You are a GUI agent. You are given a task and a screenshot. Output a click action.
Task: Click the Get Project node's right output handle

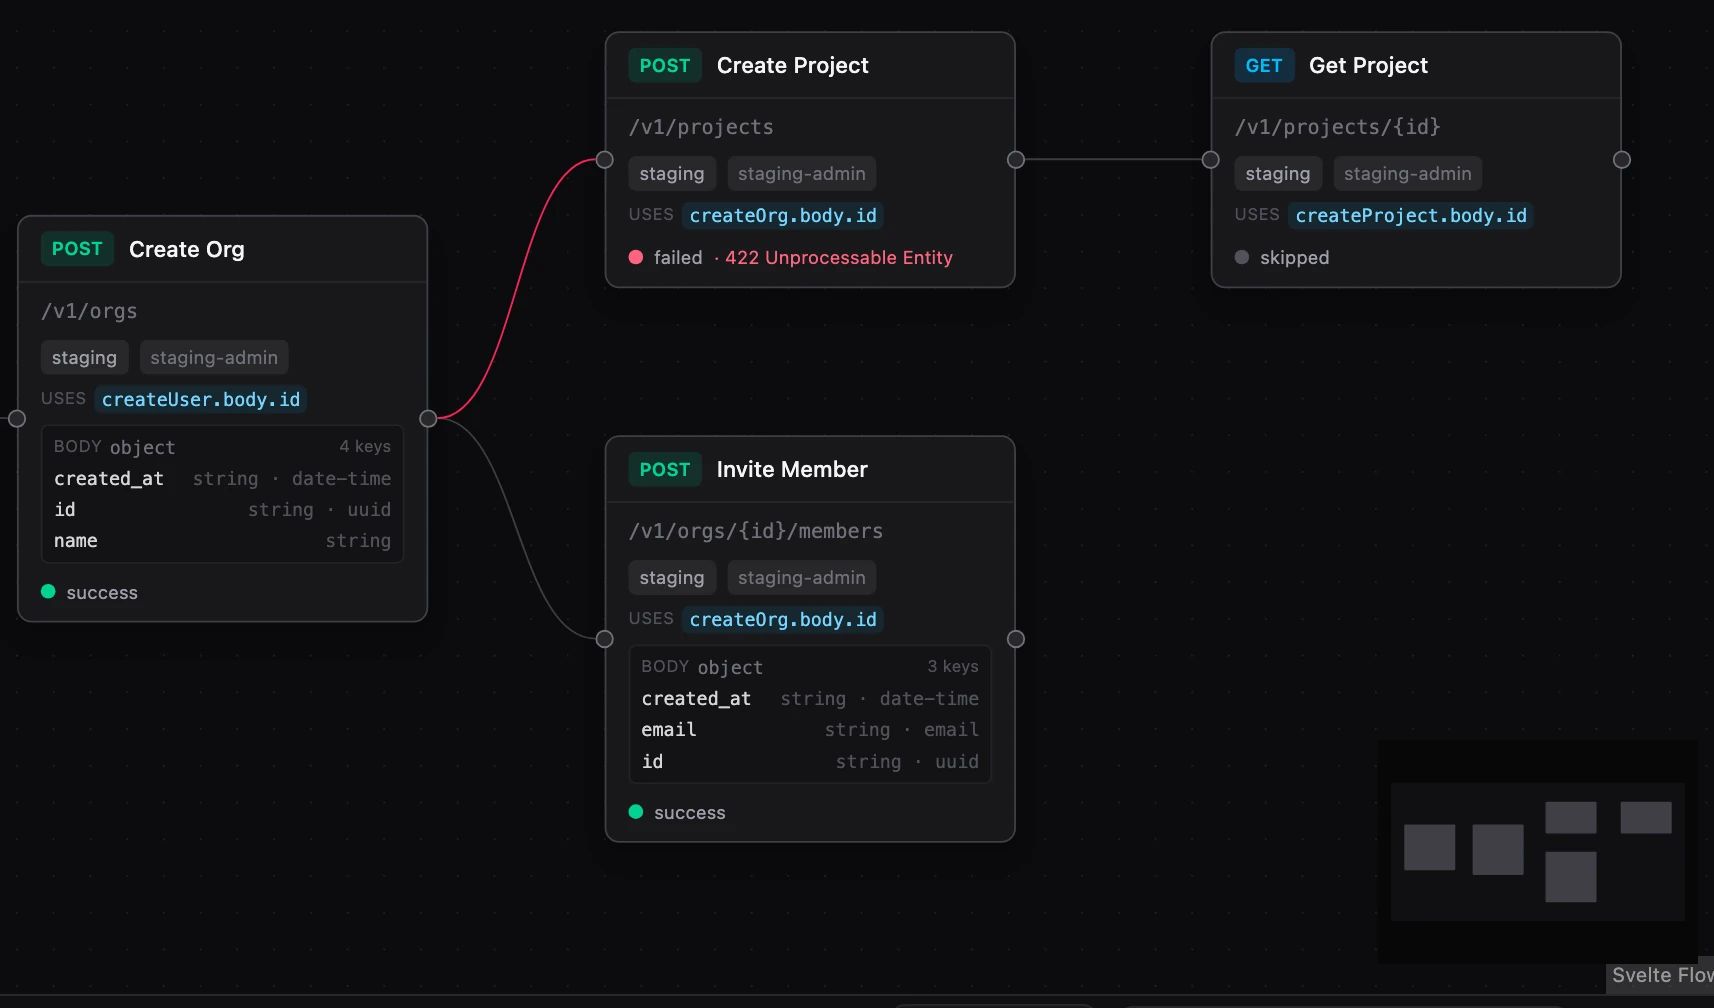pyautogui.click(x=1622, y=160)
